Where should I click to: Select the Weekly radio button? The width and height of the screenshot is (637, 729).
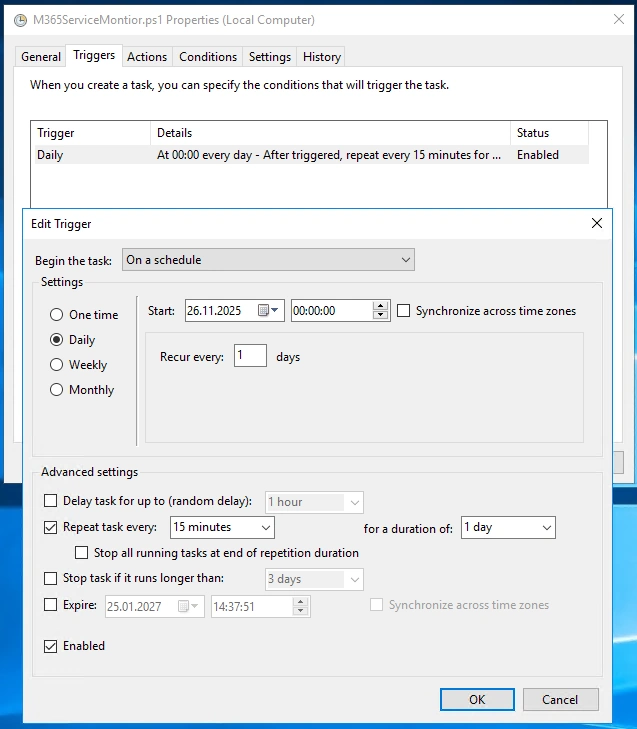click(x=57, y=365)
